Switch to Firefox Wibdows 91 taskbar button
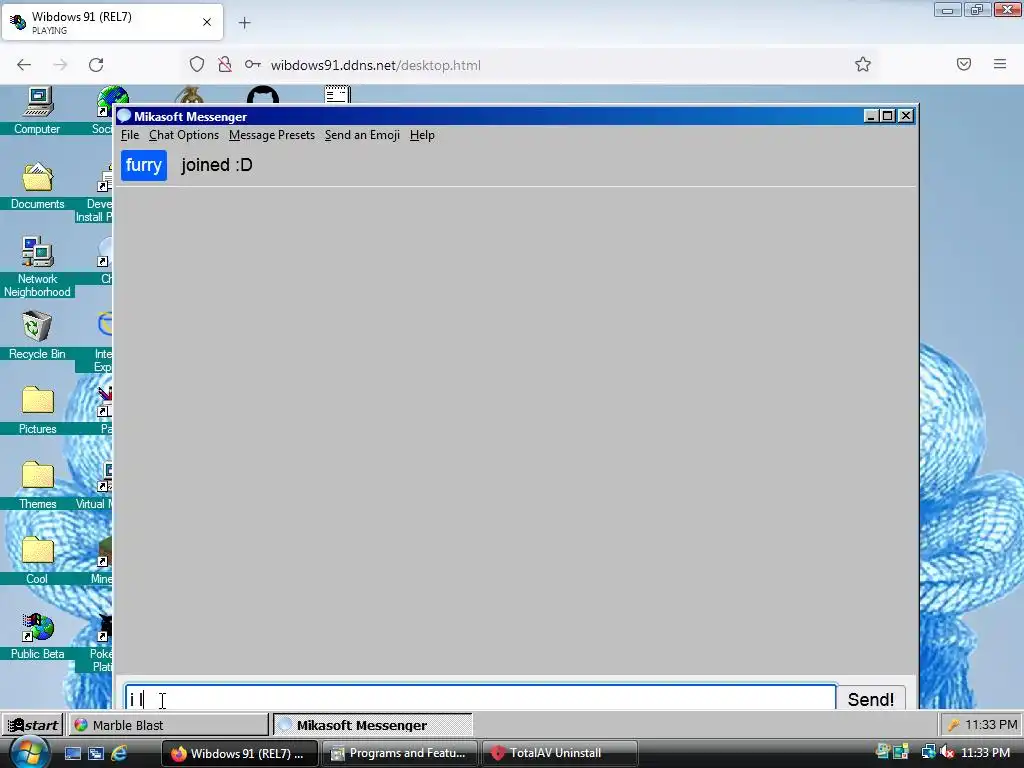Screen dimensions: 1024x768 pyautogui.click(x=240, y=753)
